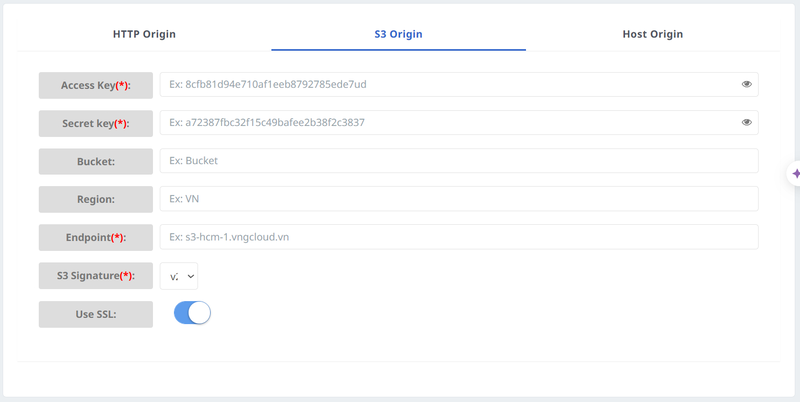800x402 pixels.
Task: Select the S3 Origin tab
Action: [398, 34]
